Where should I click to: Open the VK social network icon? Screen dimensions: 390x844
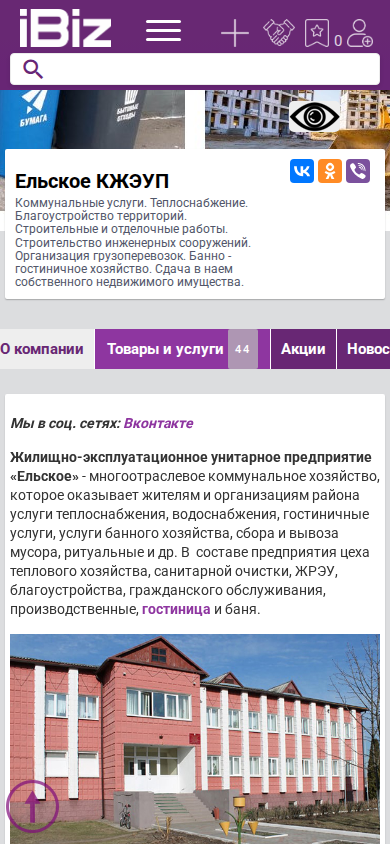[x=302, y=171]
